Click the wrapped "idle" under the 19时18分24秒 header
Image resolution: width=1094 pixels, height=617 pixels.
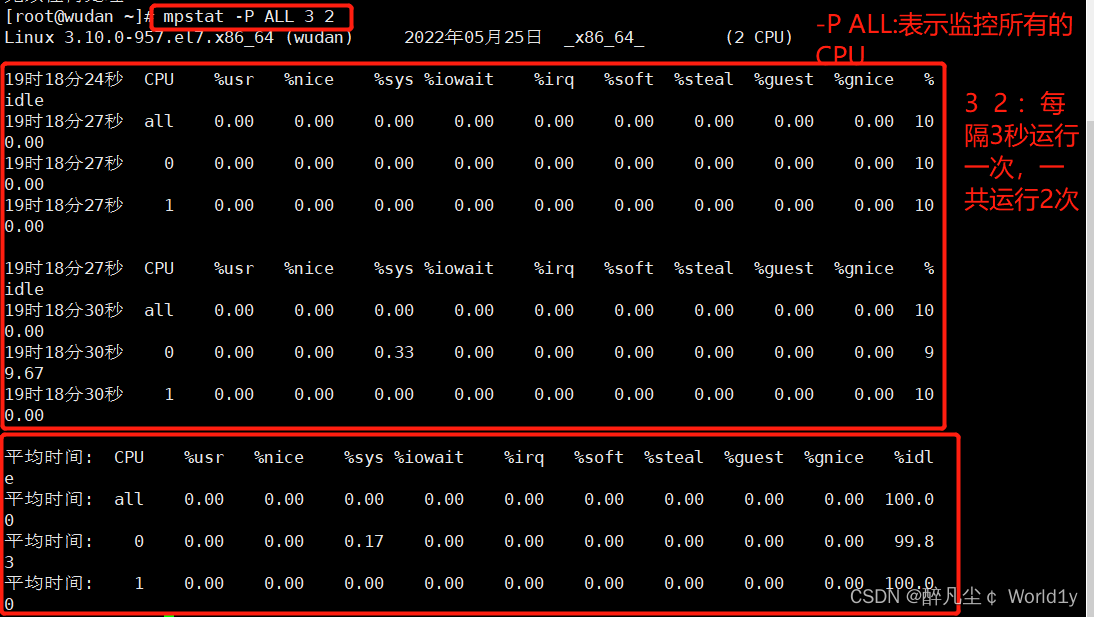(x=24, y=101)
